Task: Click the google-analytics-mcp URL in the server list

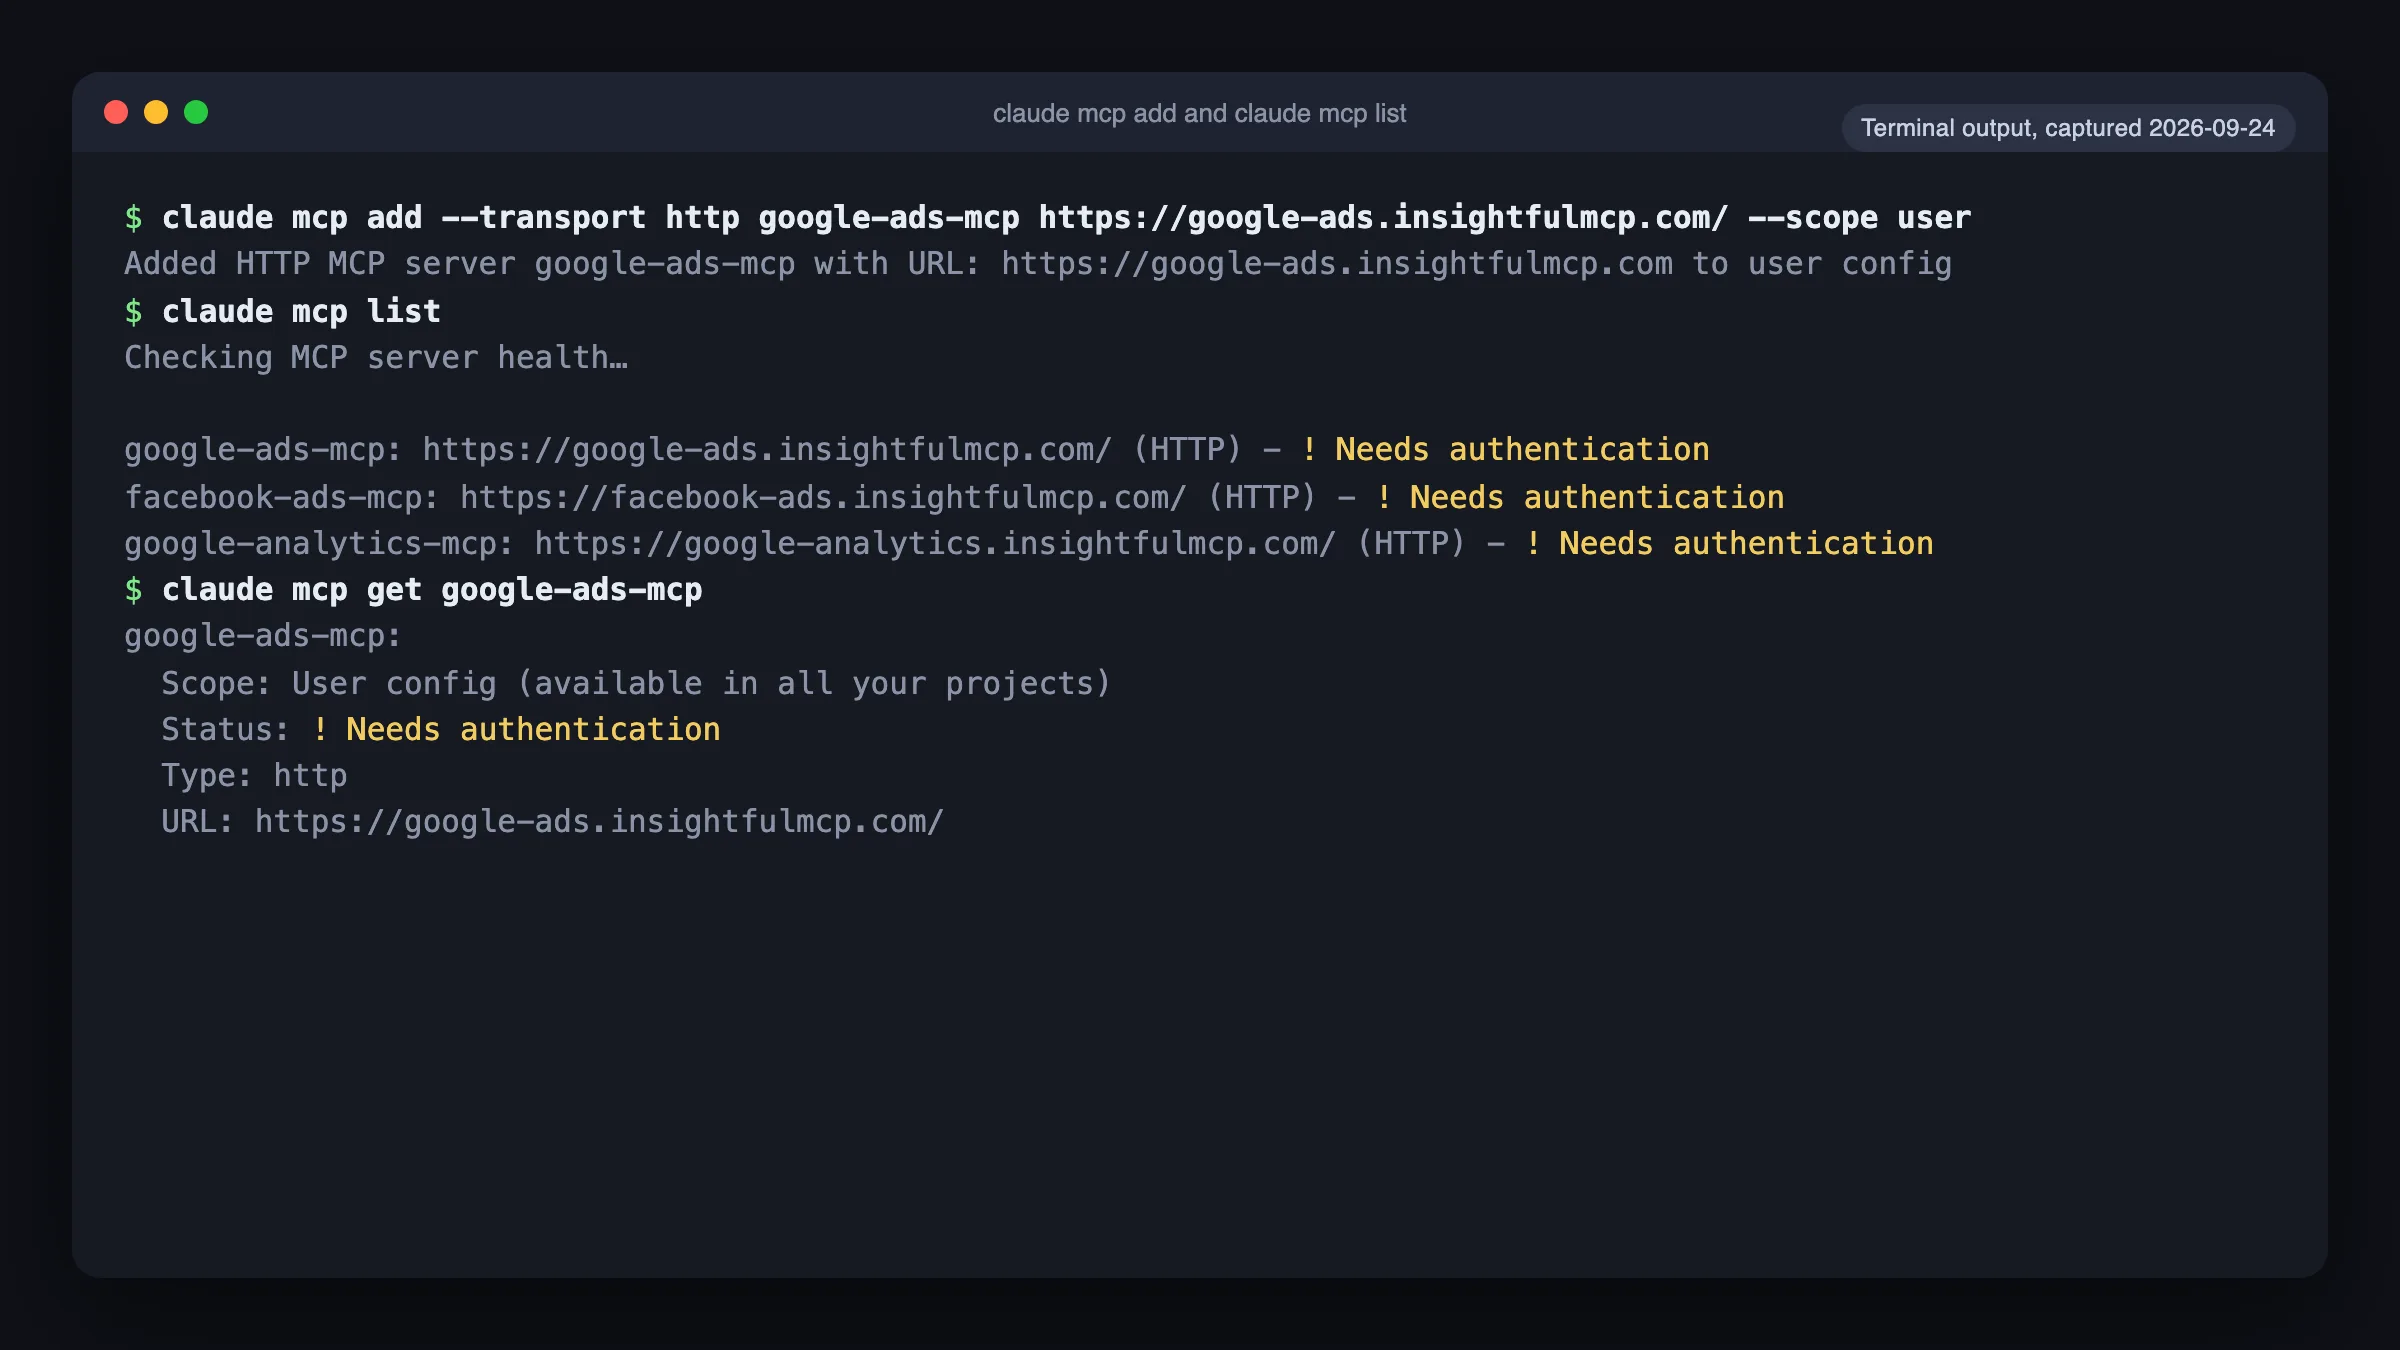Action: point(935,543)
